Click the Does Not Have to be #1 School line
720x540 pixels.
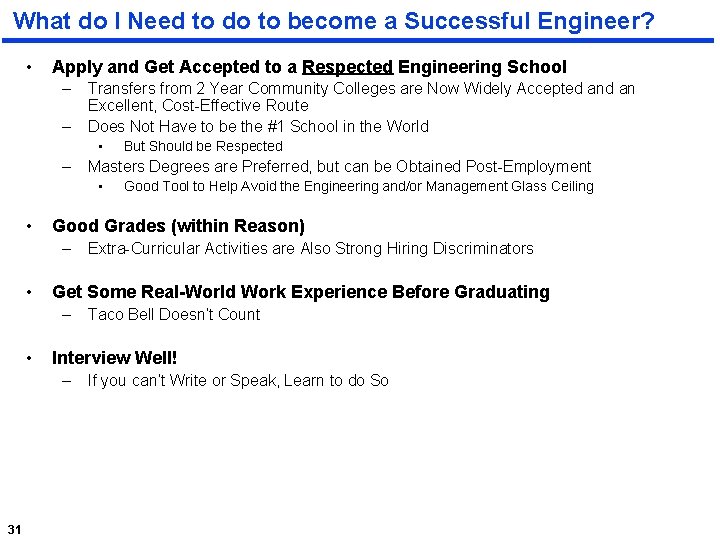(x=259, y=126)
